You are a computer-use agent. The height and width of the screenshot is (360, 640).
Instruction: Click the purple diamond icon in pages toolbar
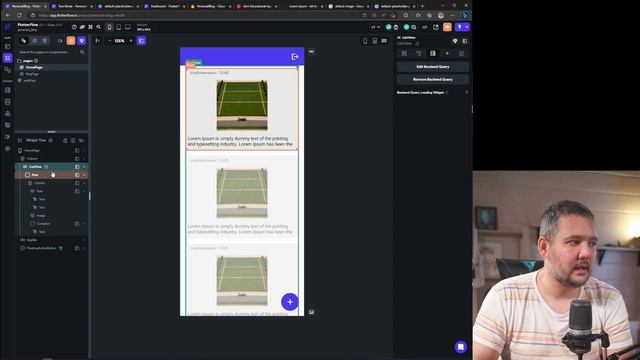pos(82,40)
